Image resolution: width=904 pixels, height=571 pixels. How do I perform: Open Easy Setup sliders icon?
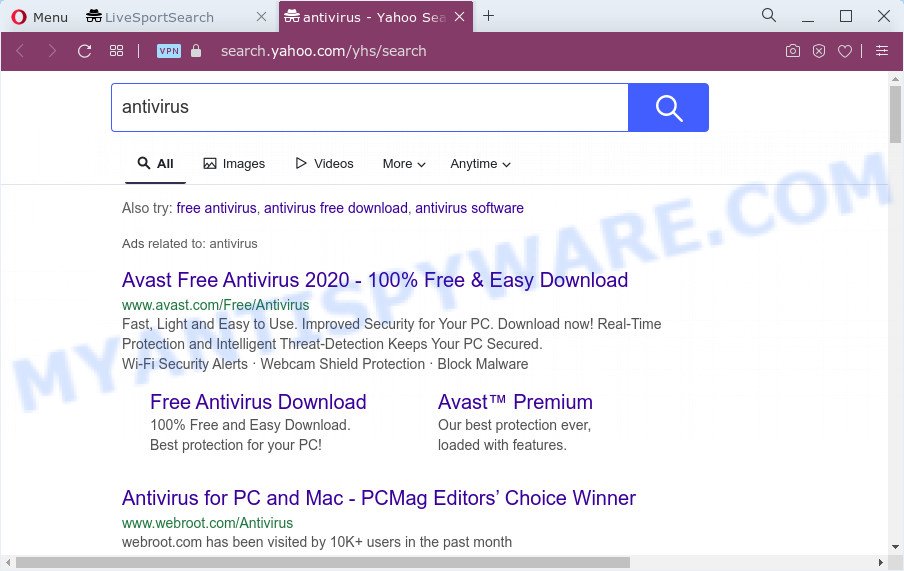(882, 51)
